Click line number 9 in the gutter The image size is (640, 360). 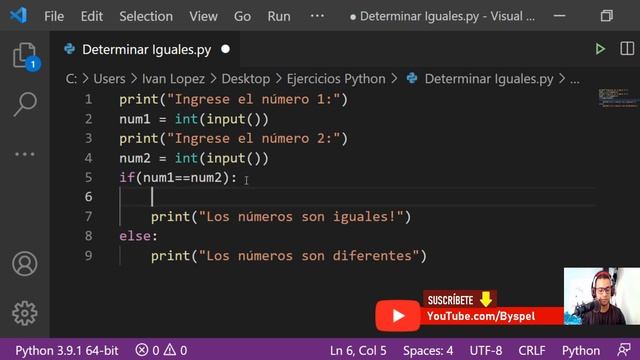click(89, 256)
